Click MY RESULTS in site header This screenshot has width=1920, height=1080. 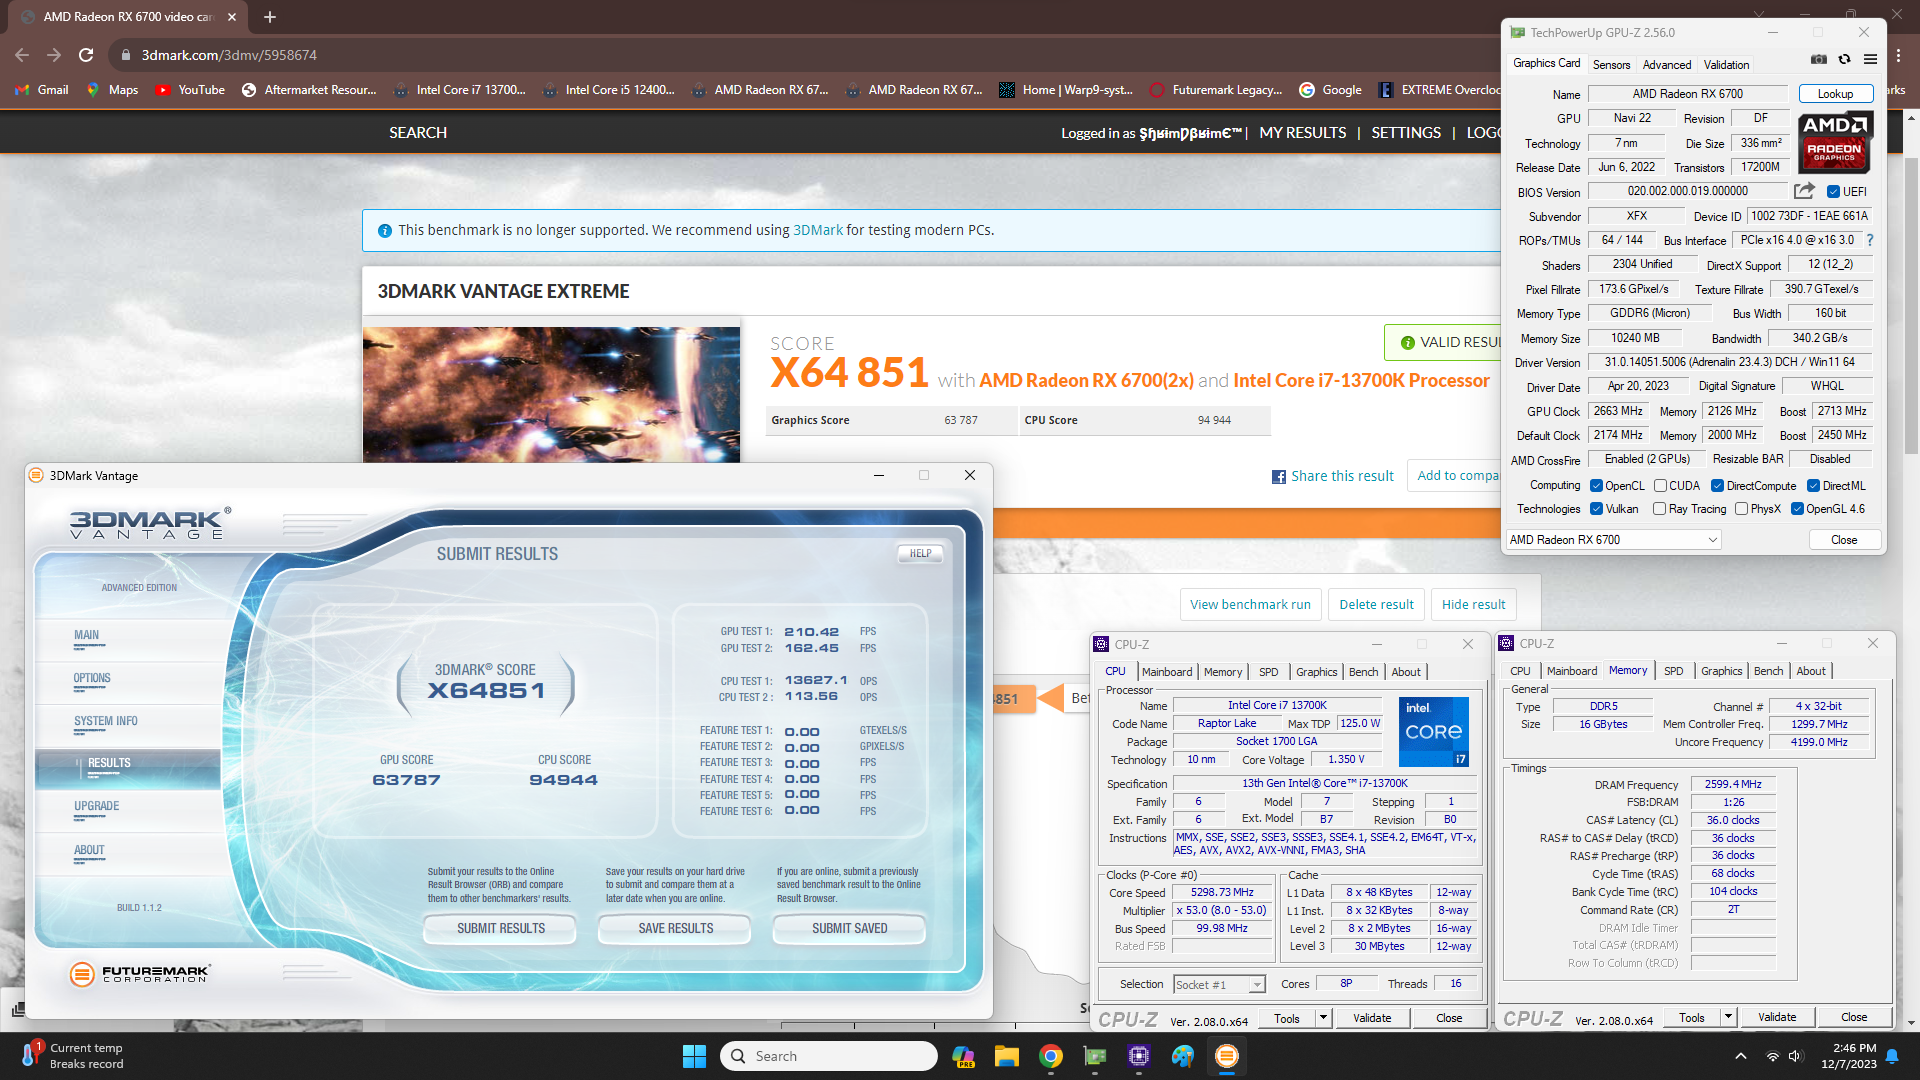click(x=1302, y=133)
